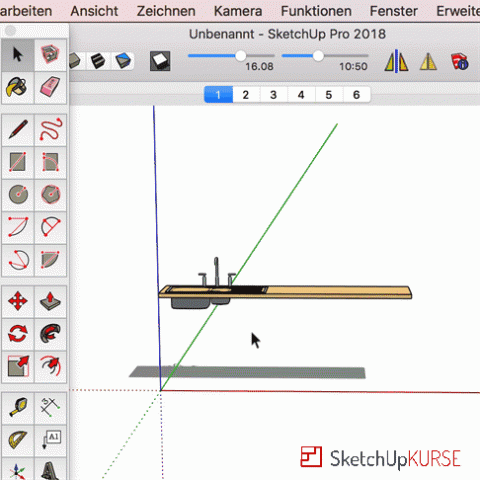Choose the Tape Measure tool
The width and height of the screenshot is (480, 480).
pyautogui.click(x=18, y=407)
